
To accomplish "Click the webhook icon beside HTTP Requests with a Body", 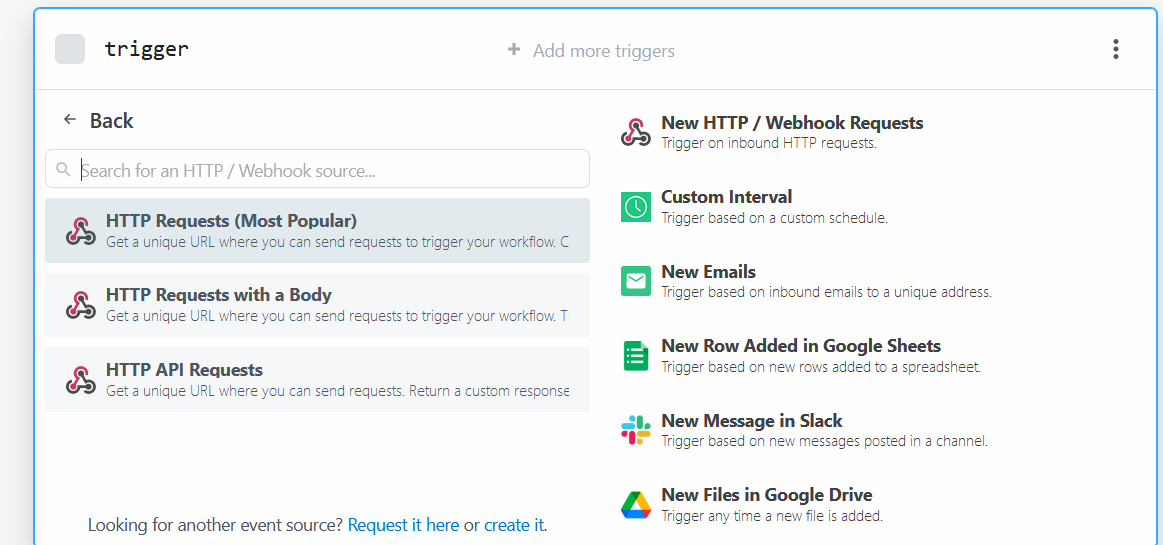I will tap(80, 305).
